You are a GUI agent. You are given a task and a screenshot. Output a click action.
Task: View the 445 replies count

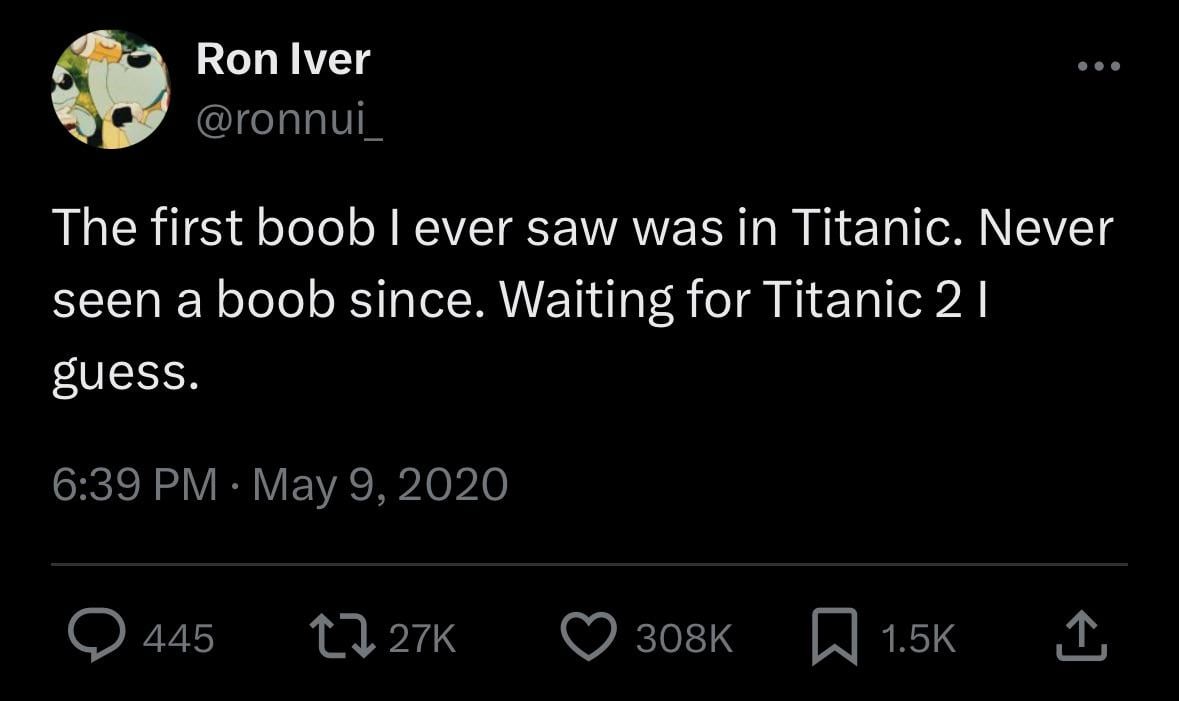click(x=179, y=638)
